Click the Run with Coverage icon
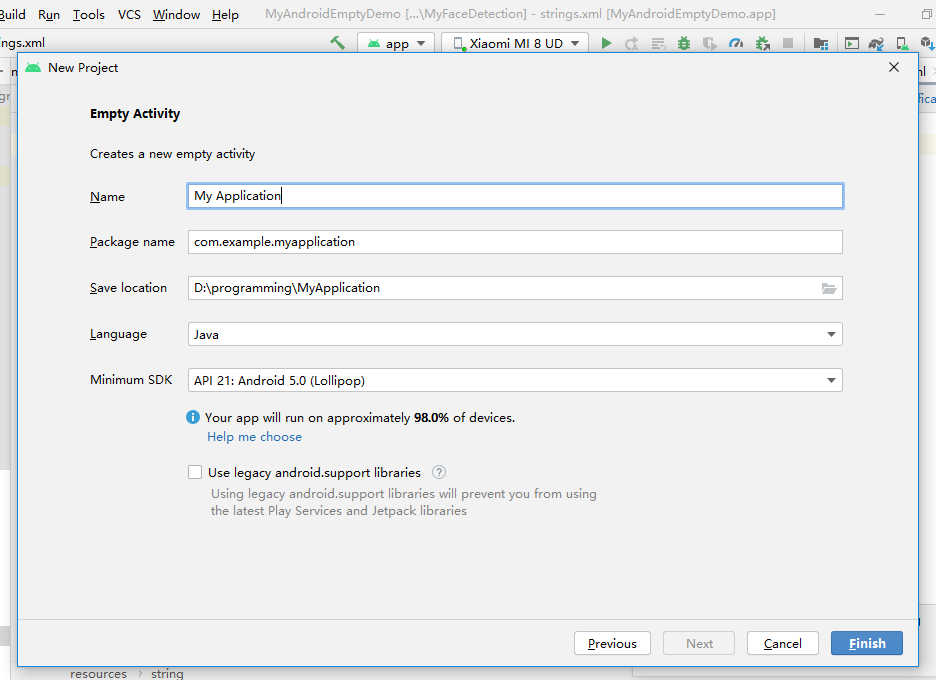This screenshot has height=680, width=936. (x=710, y=44)
